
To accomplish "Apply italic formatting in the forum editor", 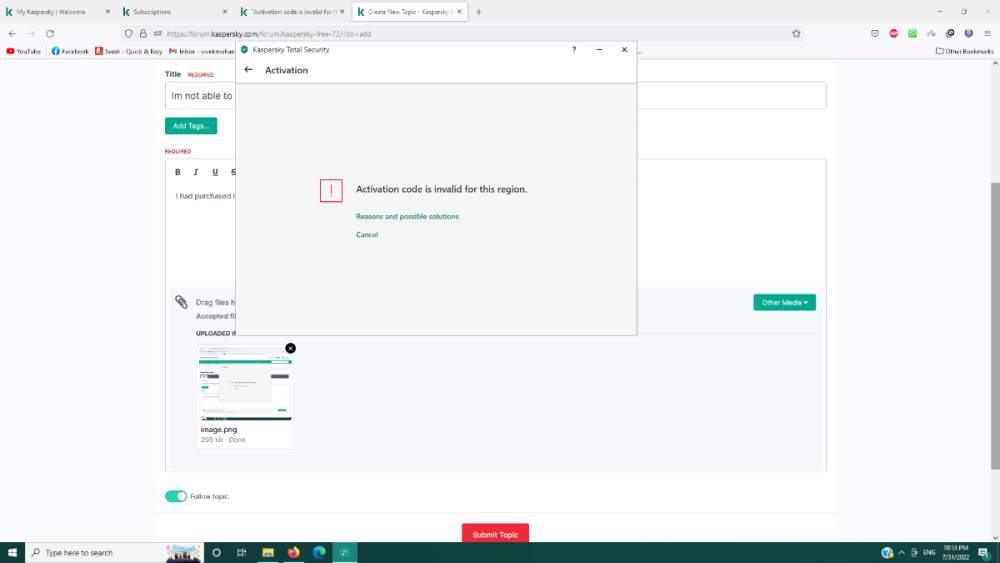I will pos(196,172).
